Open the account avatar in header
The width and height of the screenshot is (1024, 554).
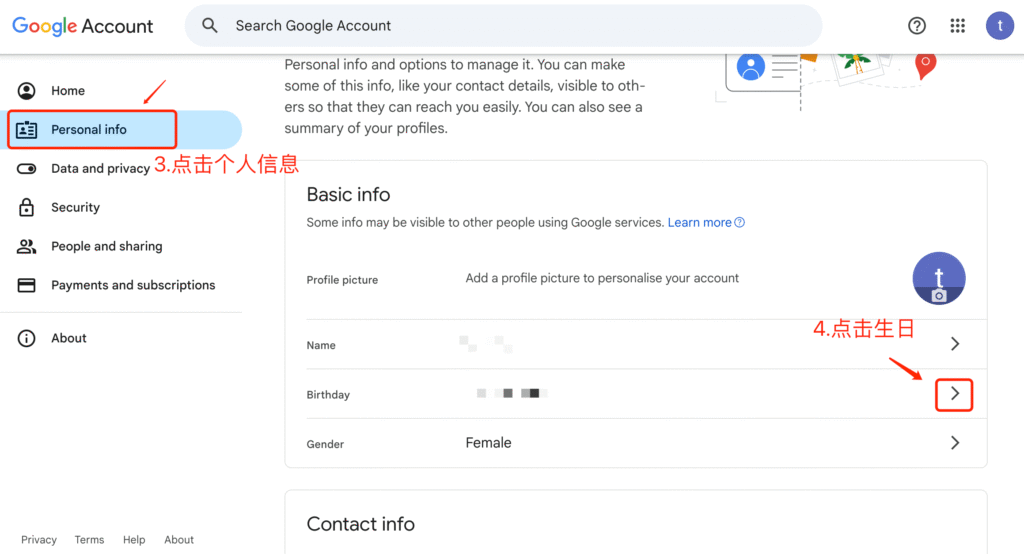pos(1000,25)
